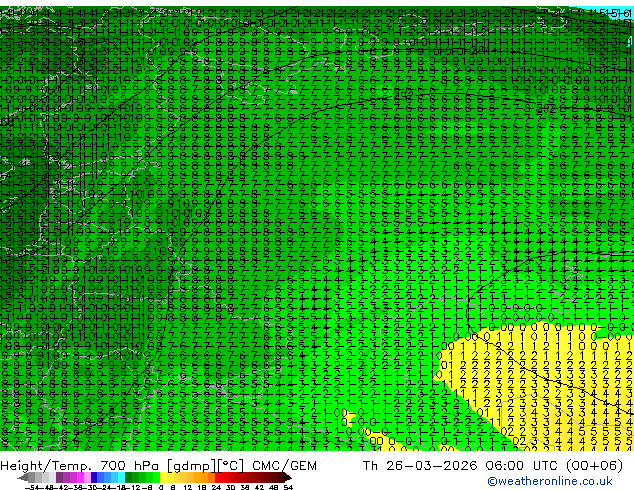Click the '12' label under the color scale
The height and width of the screenshot is (490, 634).
(x=188, y=487)
